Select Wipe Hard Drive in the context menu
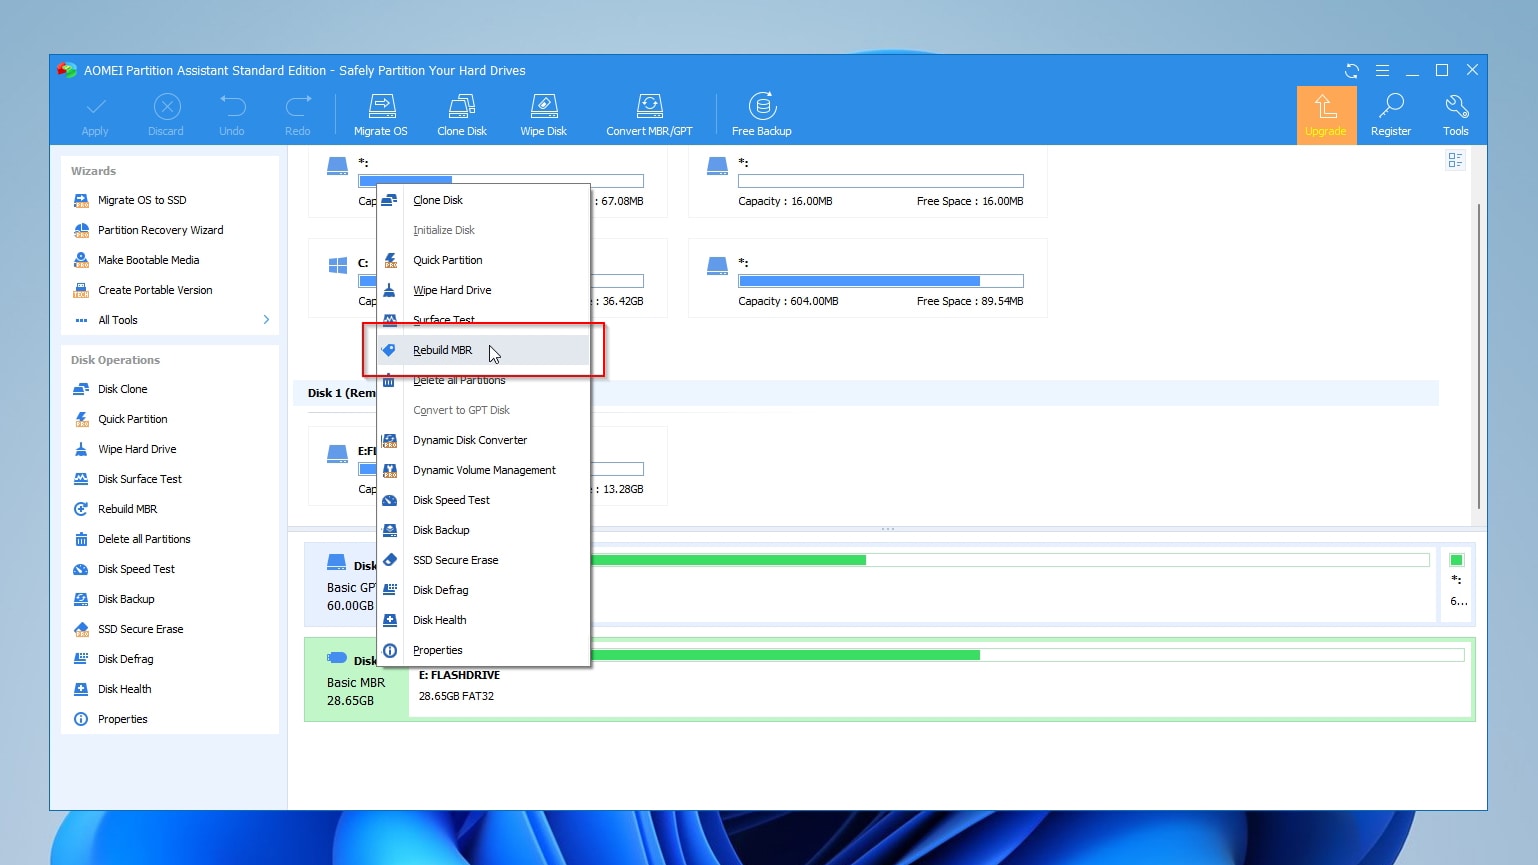The height and width of the screenshot is (865, 1538). tap(483, 290)
